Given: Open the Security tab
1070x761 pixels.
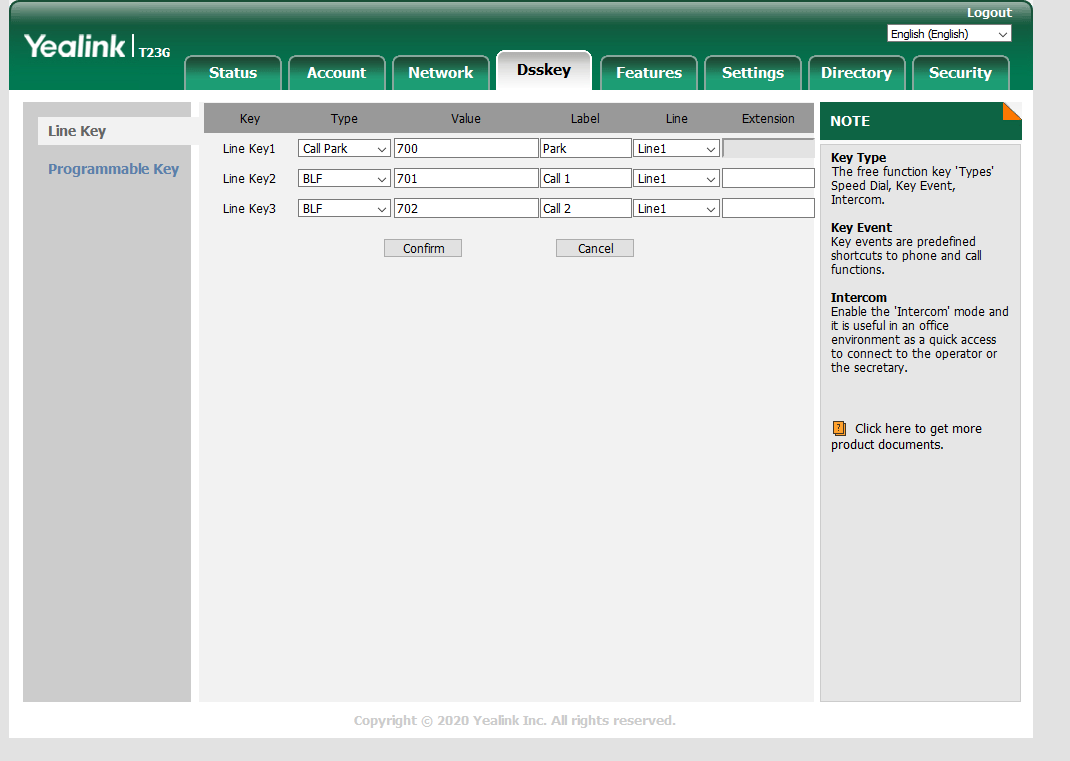Looking at the screenshot, I should click(959, 73).
